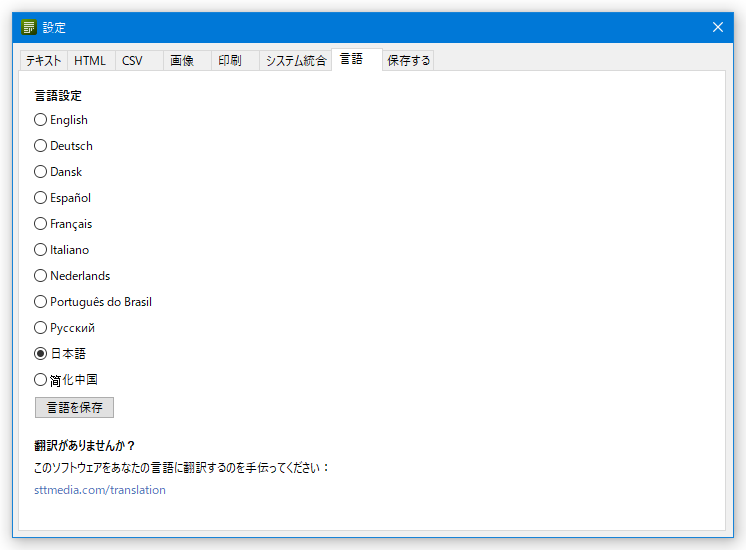
Task: Pick Español language option
Action: (x=62, y=198)
